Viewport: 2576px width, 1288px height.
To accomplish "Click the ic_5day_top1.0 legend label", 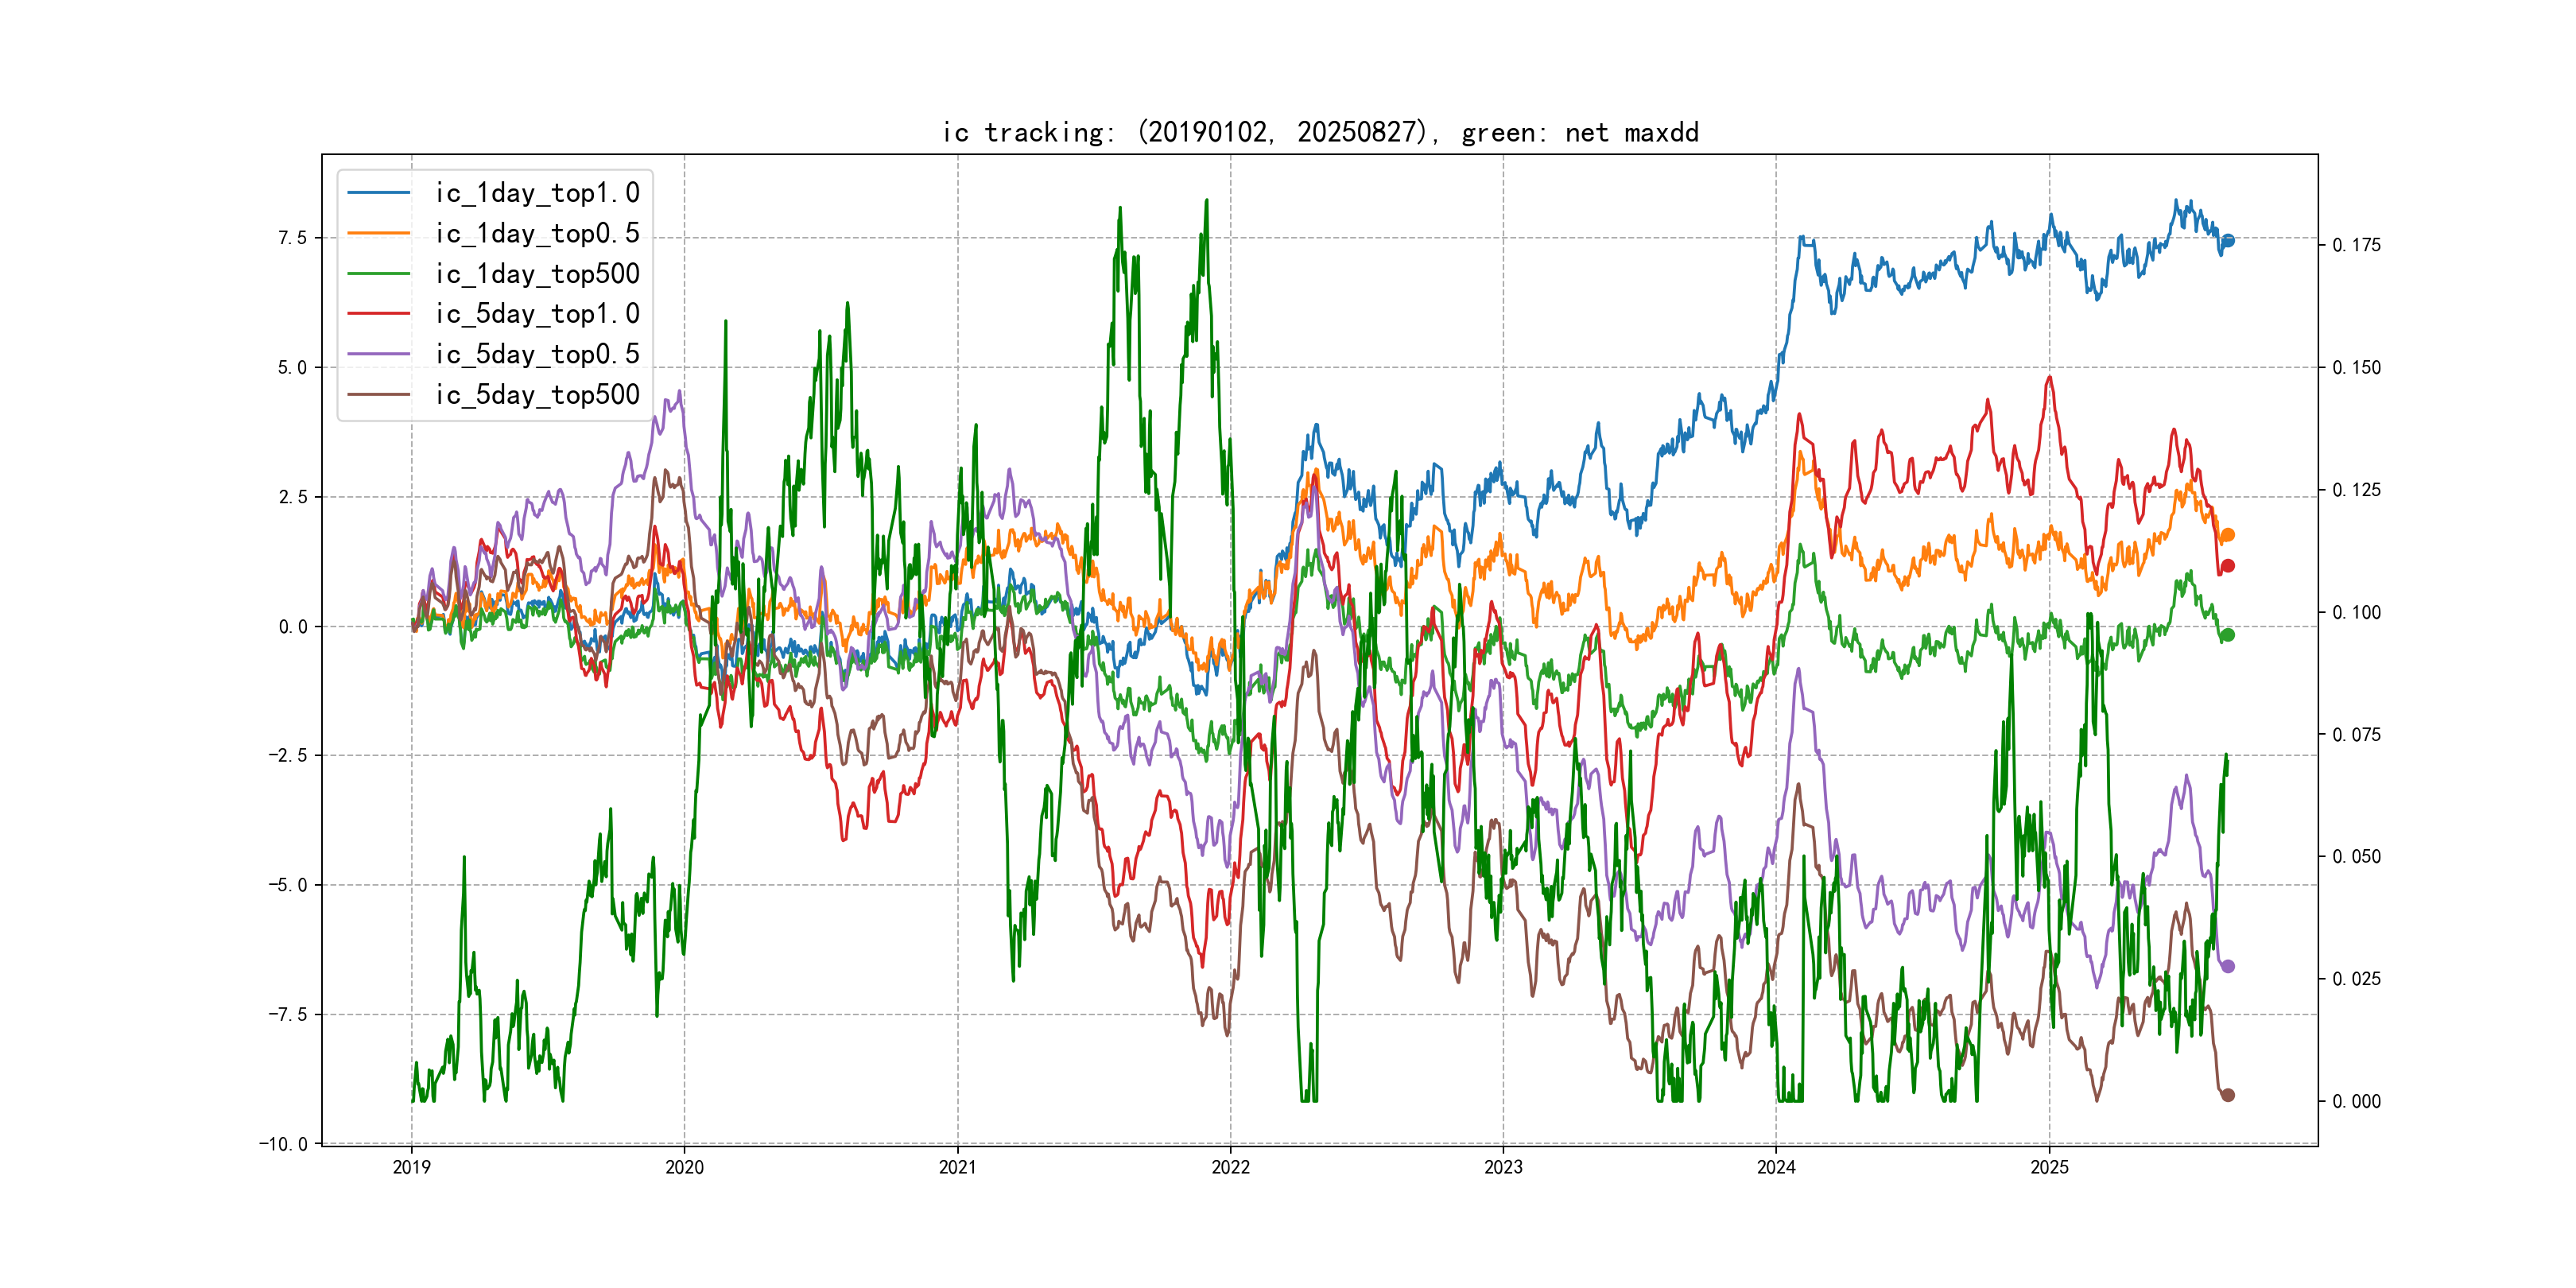I will (537, 313).
